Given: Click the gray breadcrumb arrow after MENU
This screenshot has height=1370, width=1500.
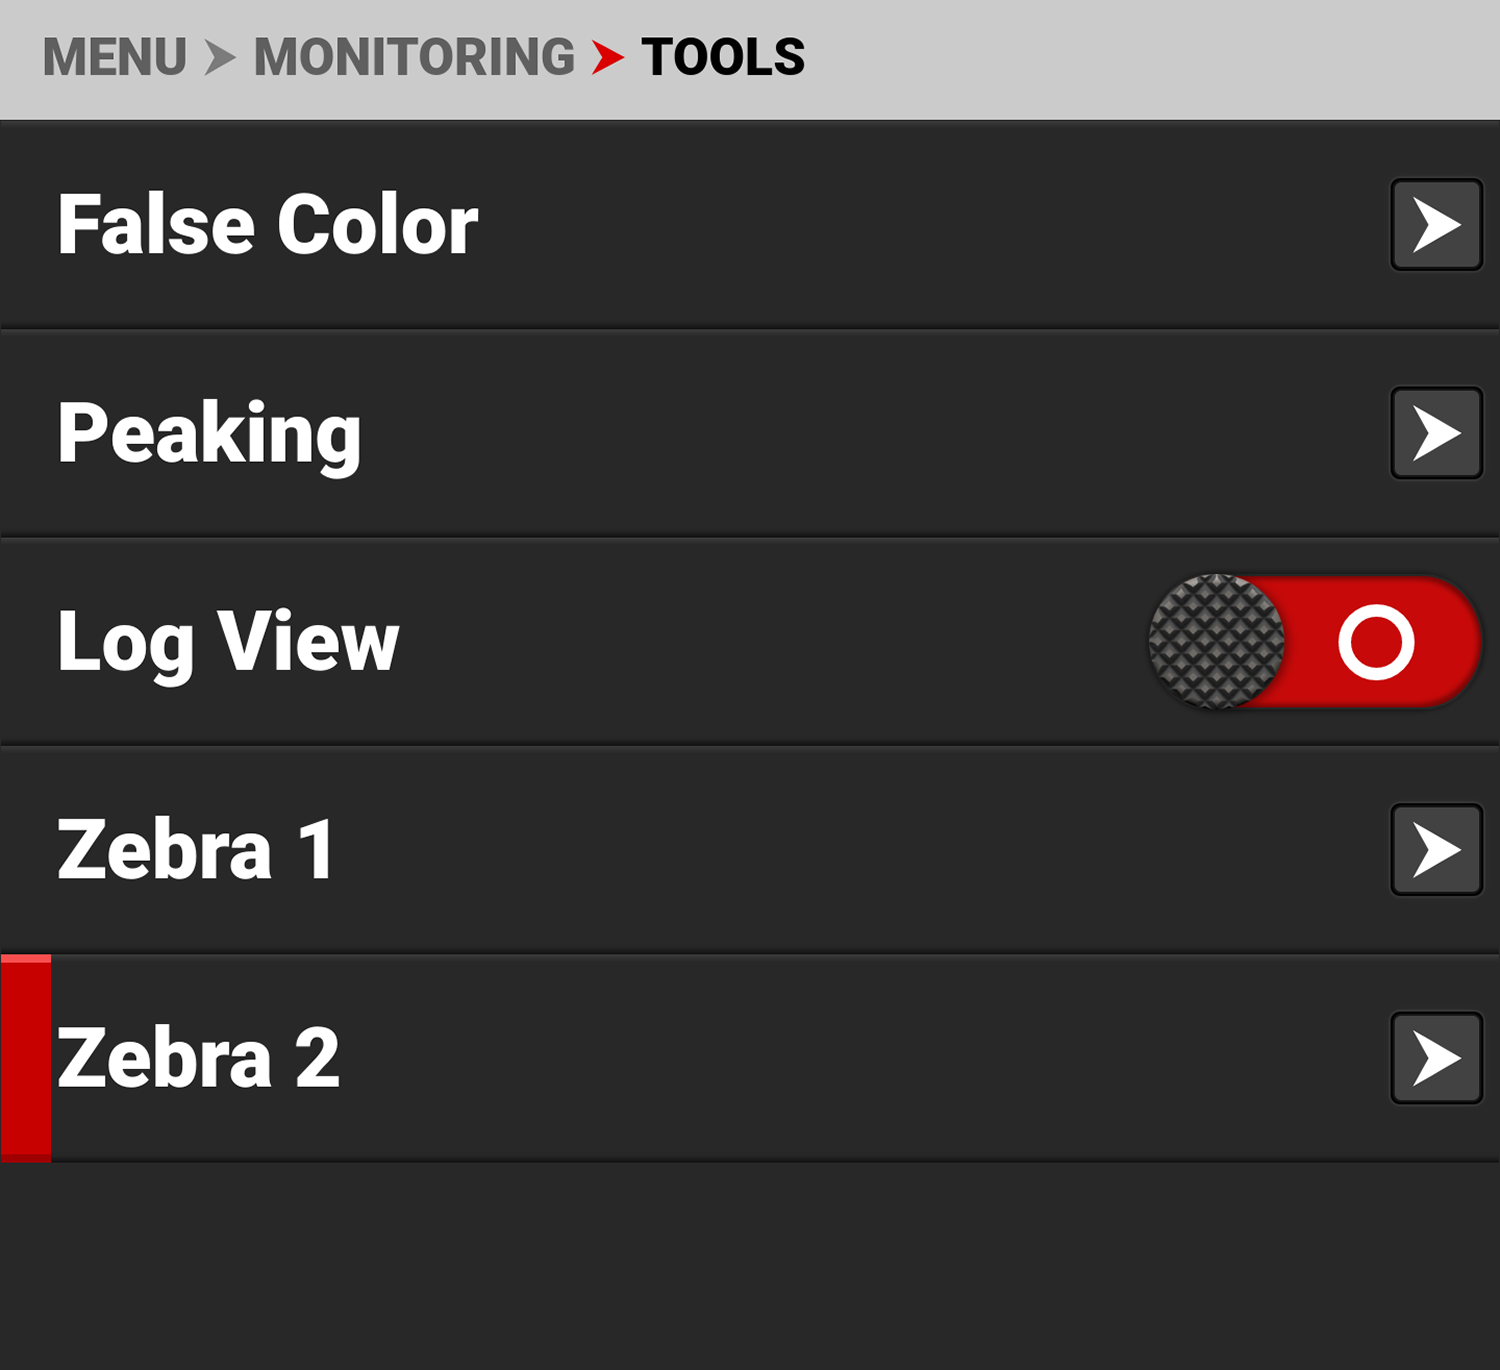Looking at the screenshot, I should [x=219, y=57].
